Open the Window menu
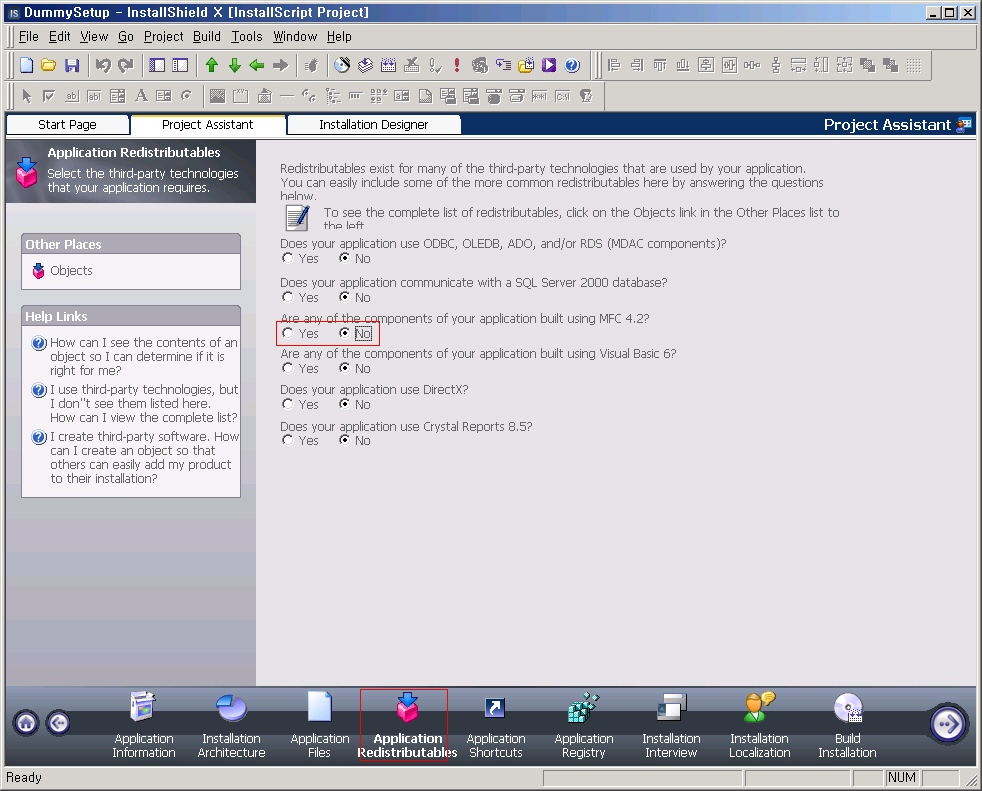Image resolution: width=982 pixels, height=791 pixels. [x=295, y=36]
